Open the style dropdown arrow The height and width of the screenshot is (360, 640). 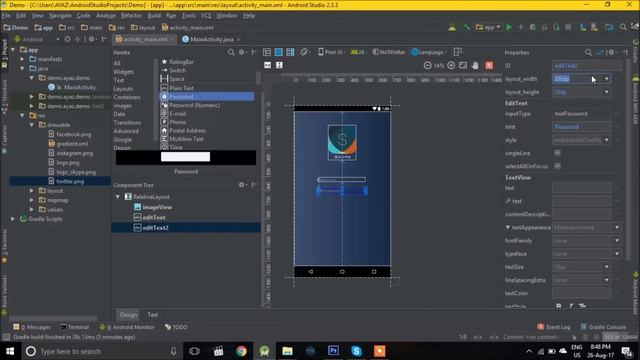(607, 140)
